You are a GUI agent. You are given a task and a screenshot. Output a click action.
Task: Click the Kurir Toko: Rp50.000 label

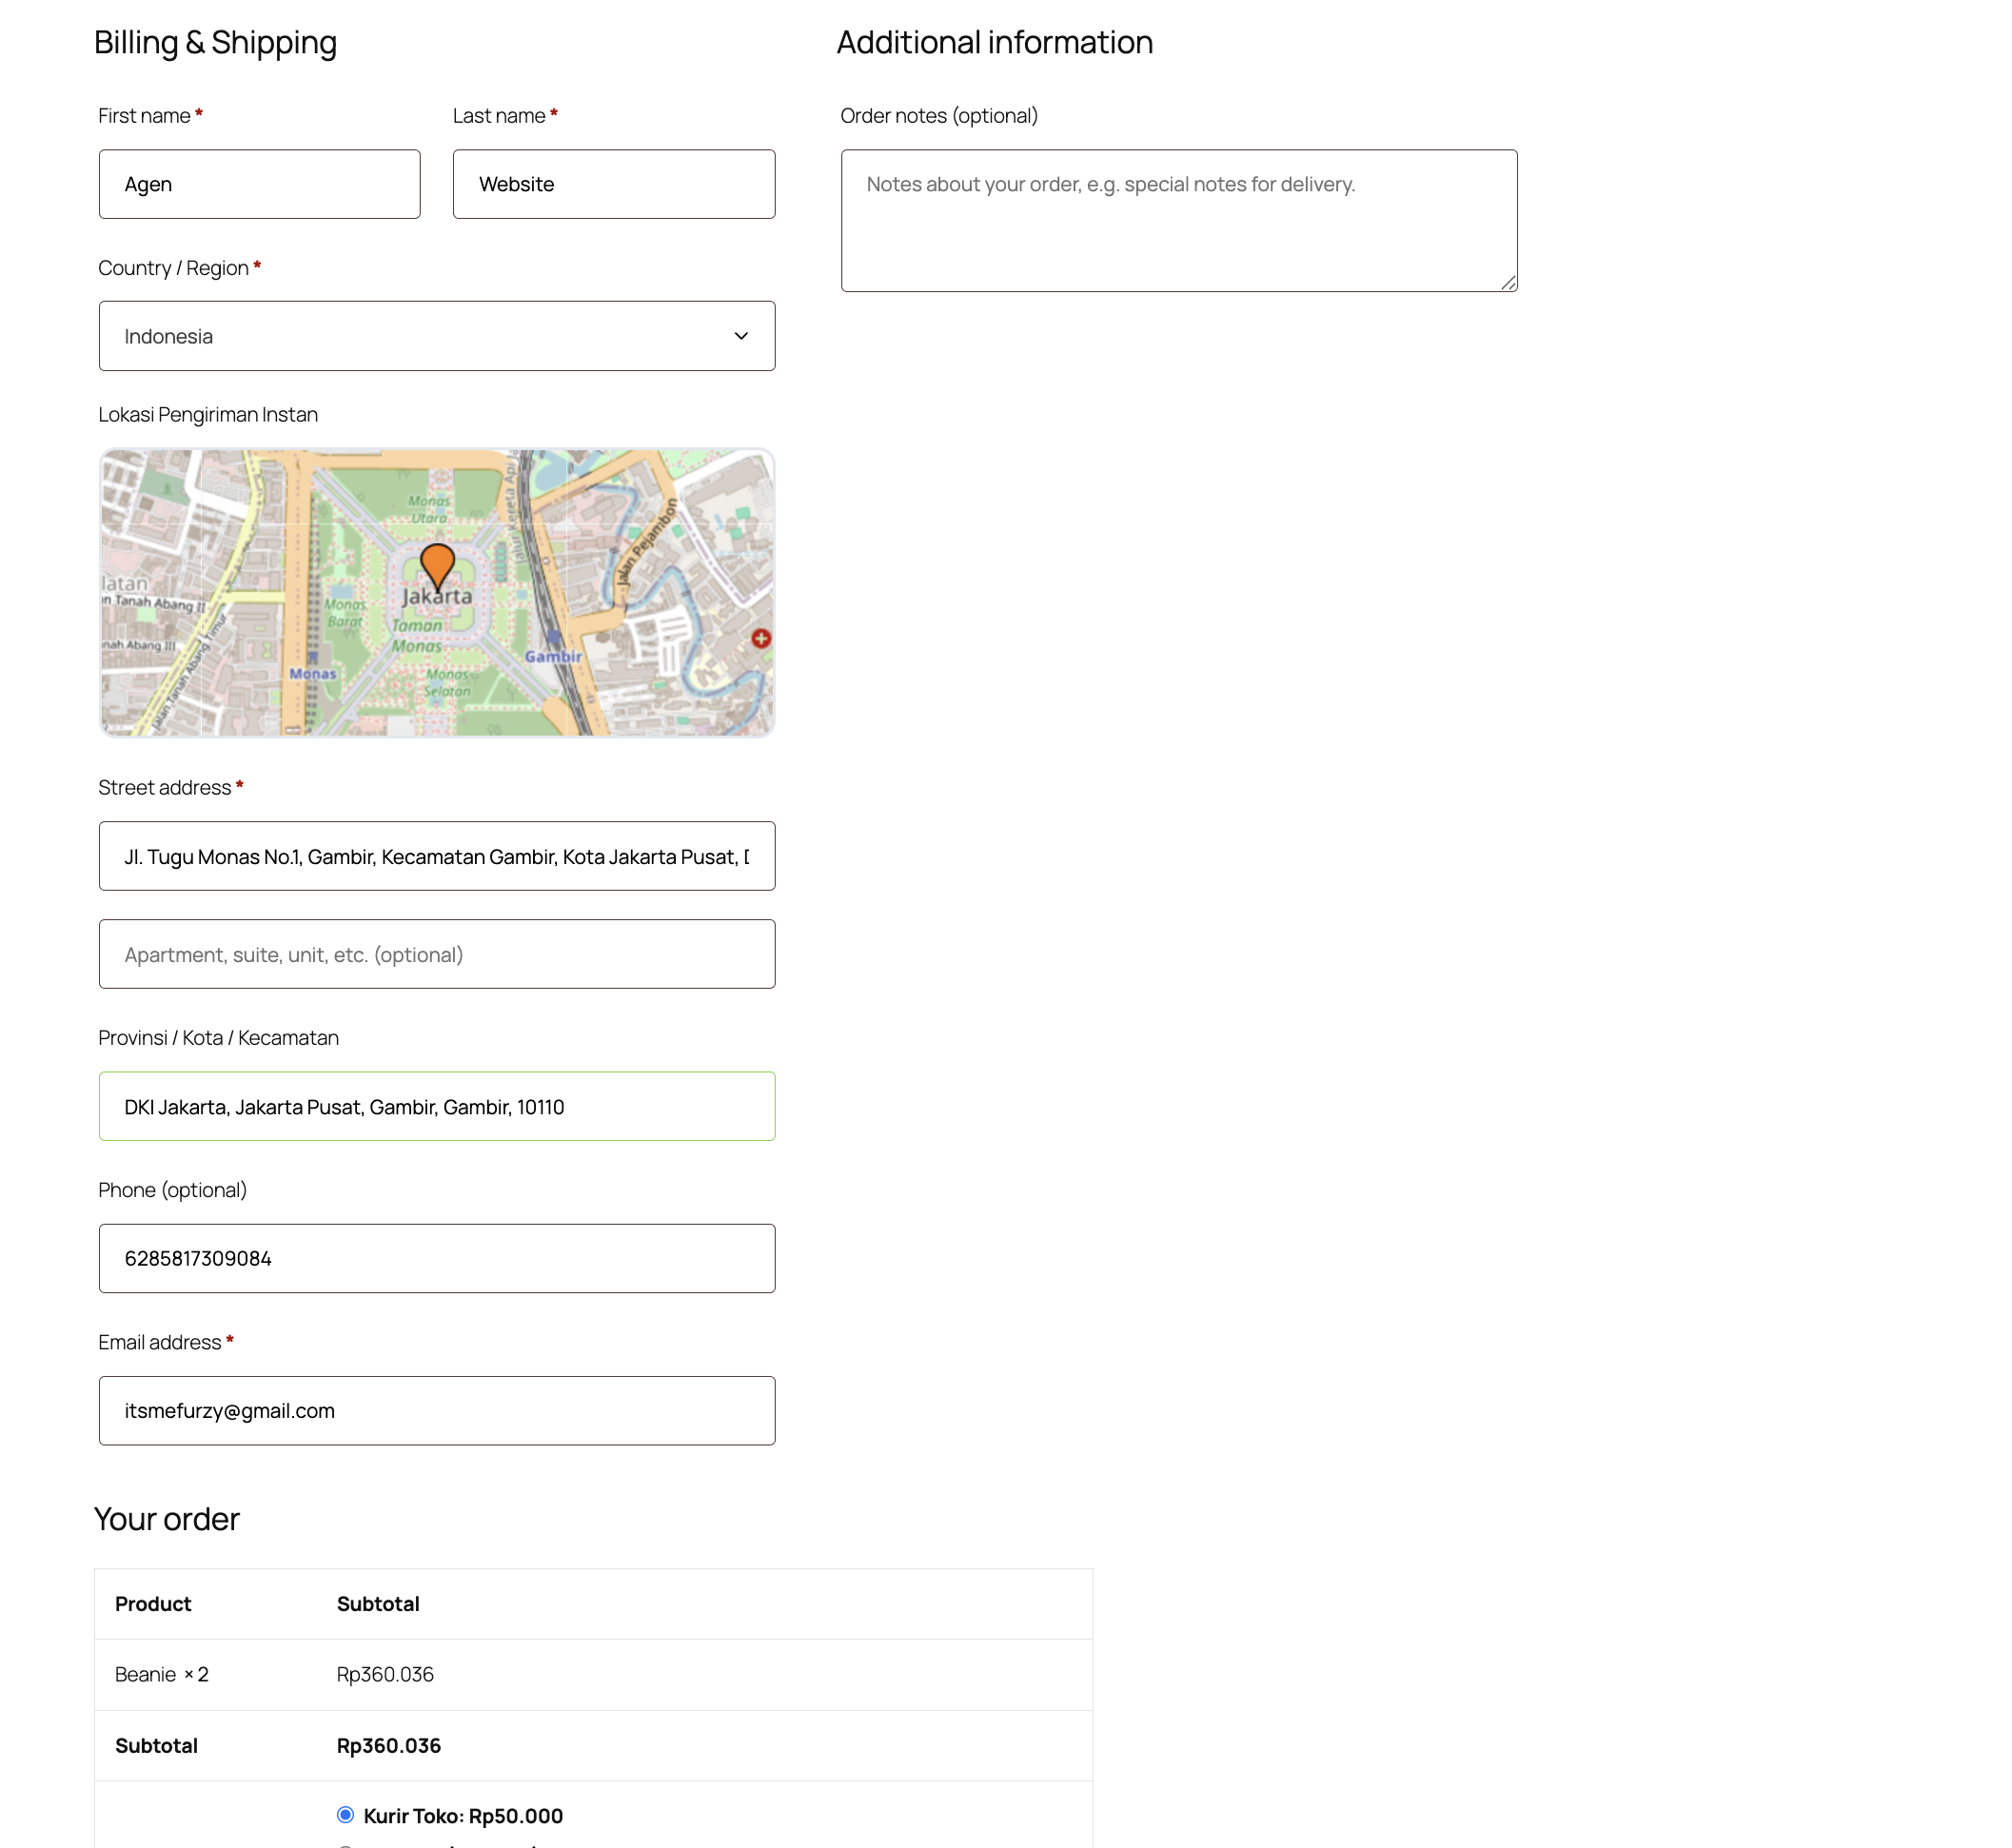463,1815
